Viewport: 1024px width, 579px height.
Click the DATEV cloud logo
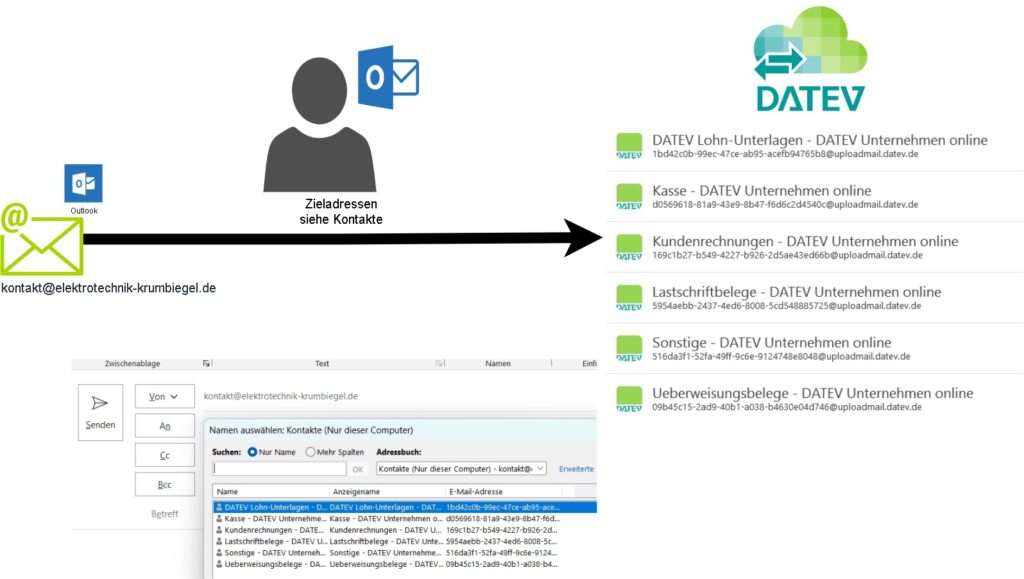pyautogui.click(x=810, y=58)
